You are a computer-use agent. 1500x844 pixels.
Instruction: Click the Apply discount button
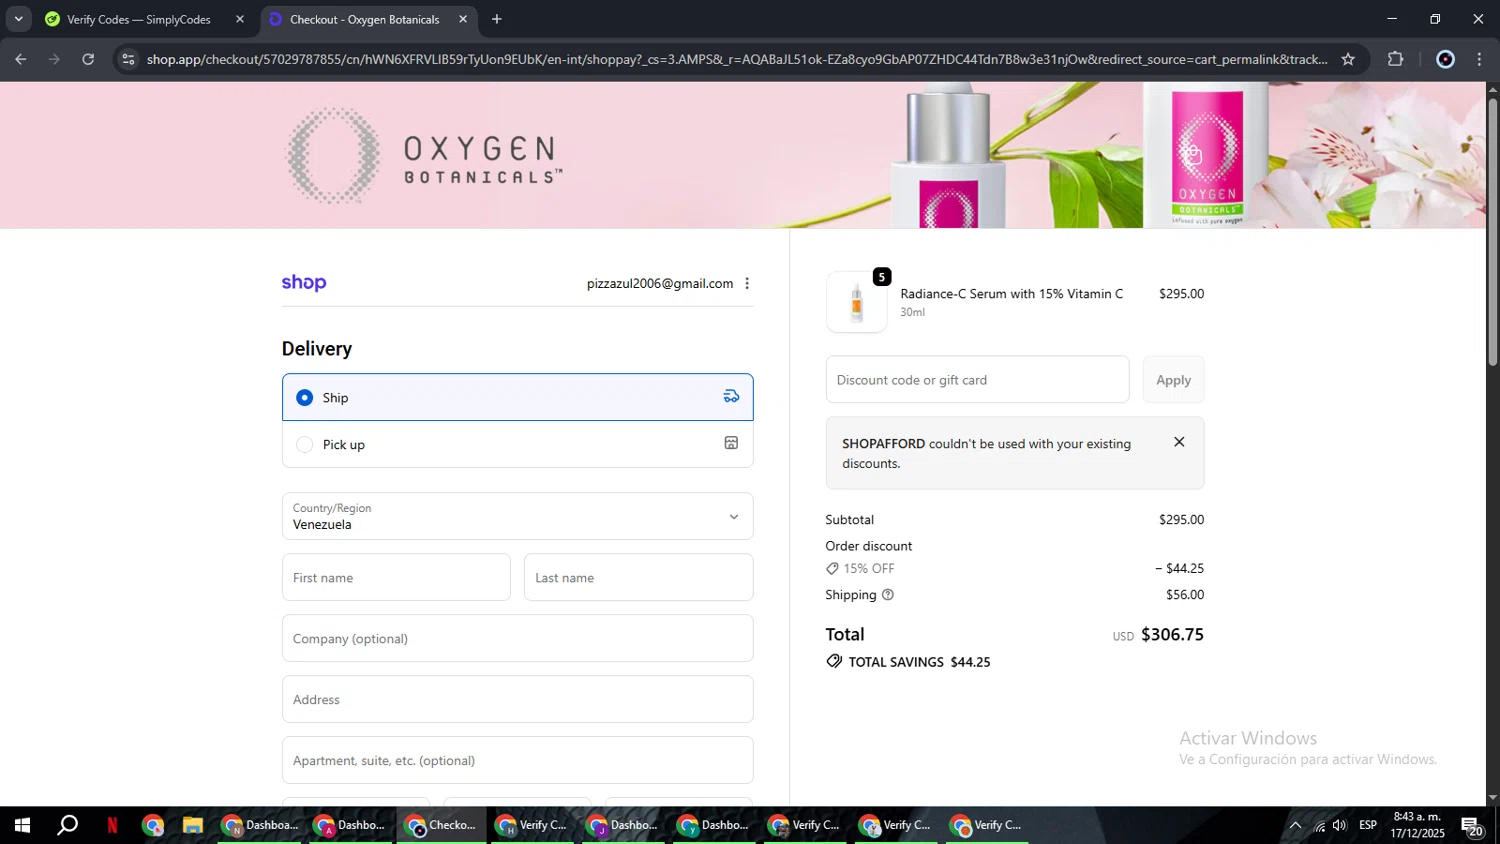pos(1173,380)
